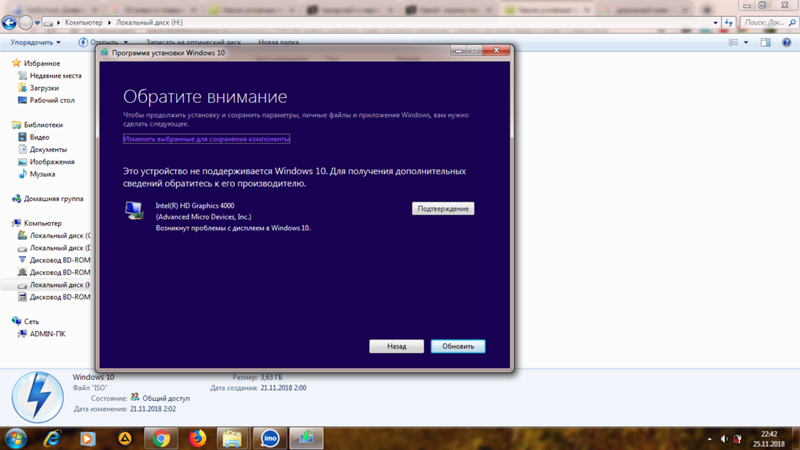Select Избранное in navigation pane
Viewport: 800px width, 450px height.
(x=36, y=63)
